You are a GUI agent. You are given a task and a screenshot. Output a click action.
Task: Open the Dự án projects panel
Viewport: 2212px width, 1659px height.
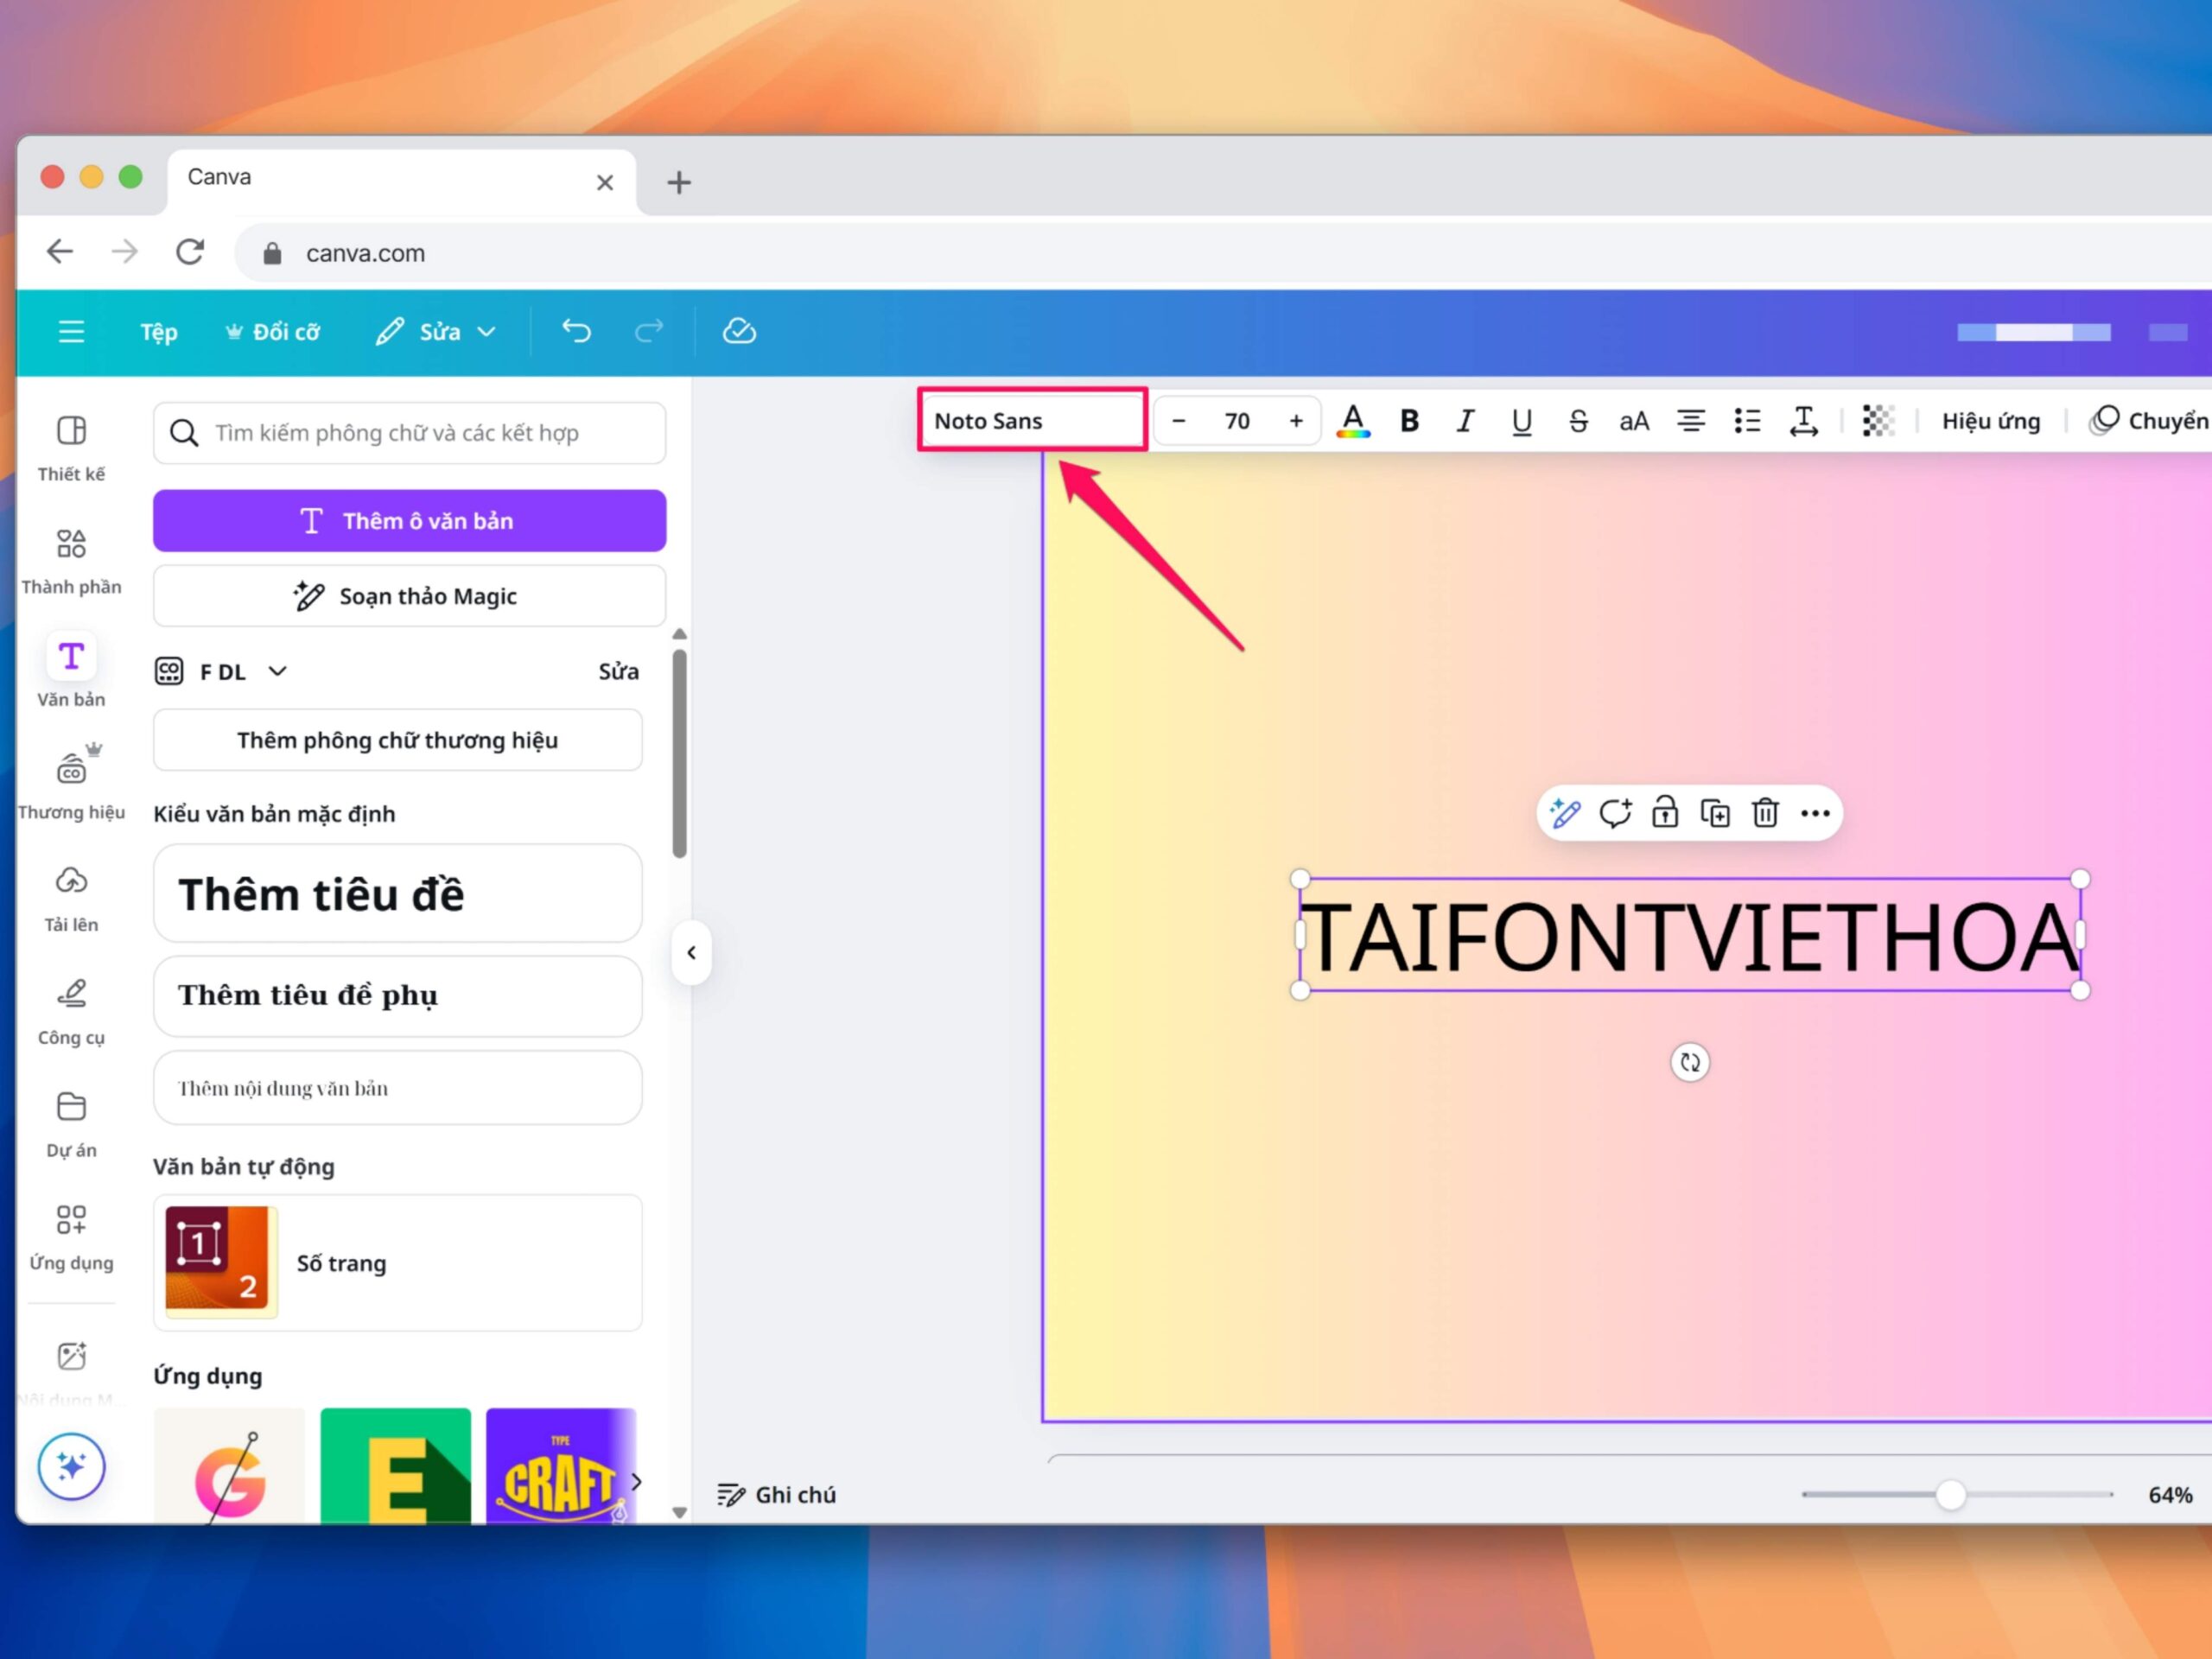[71, 1123]
